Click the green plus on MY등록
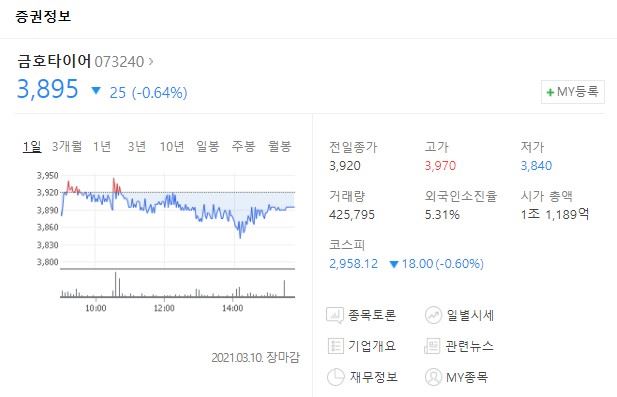 click(550, 92)
